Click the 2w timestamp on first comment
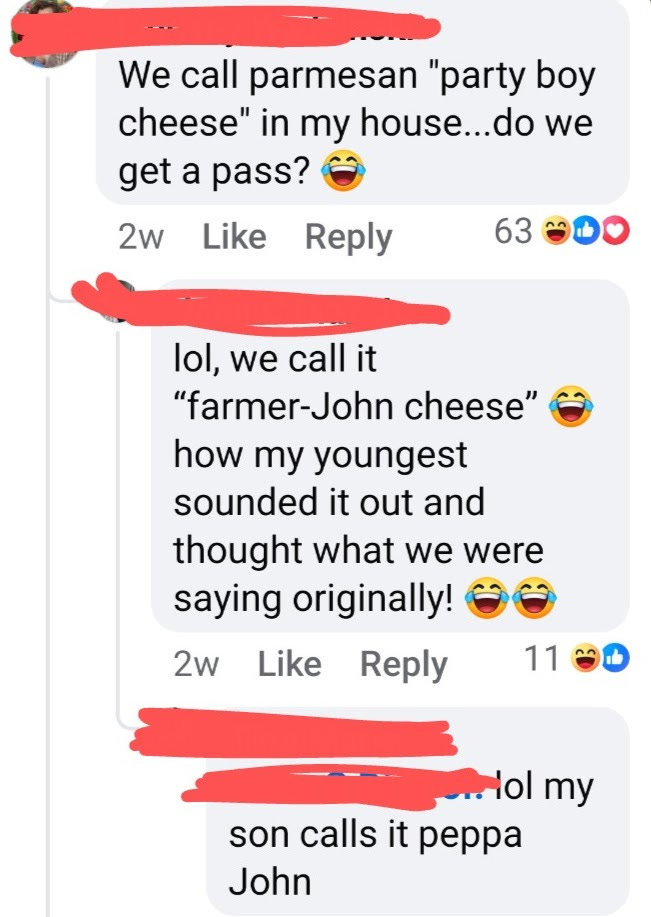 141,237
